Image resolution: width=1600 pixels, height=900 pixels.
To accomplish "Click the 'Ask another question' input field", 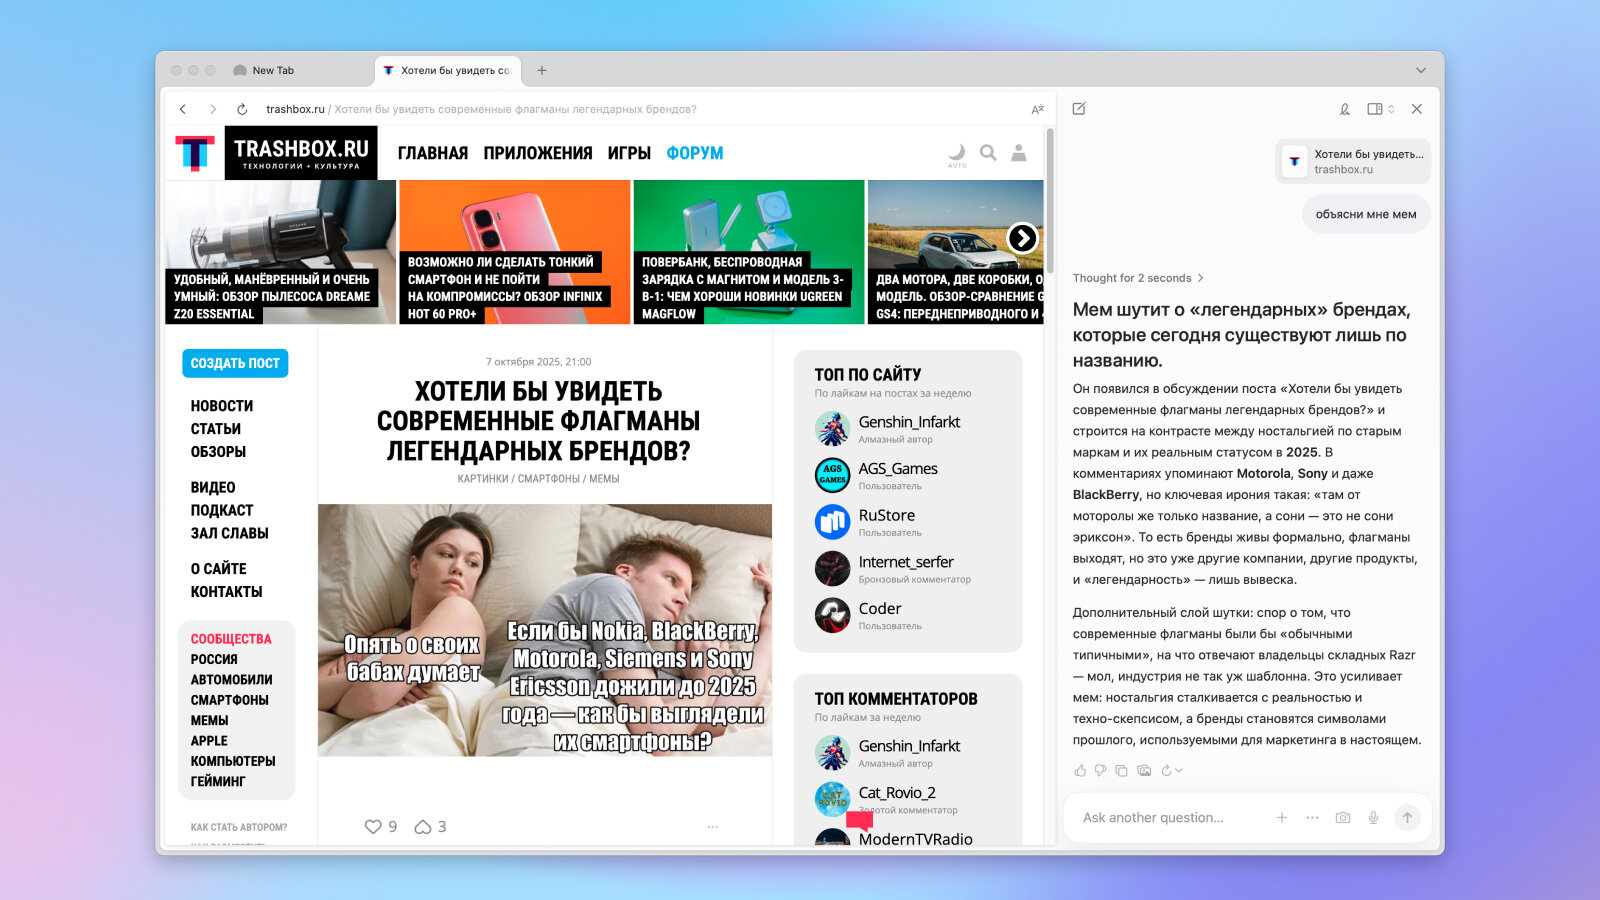I will pyautogui.click(x=1170, y=818).
